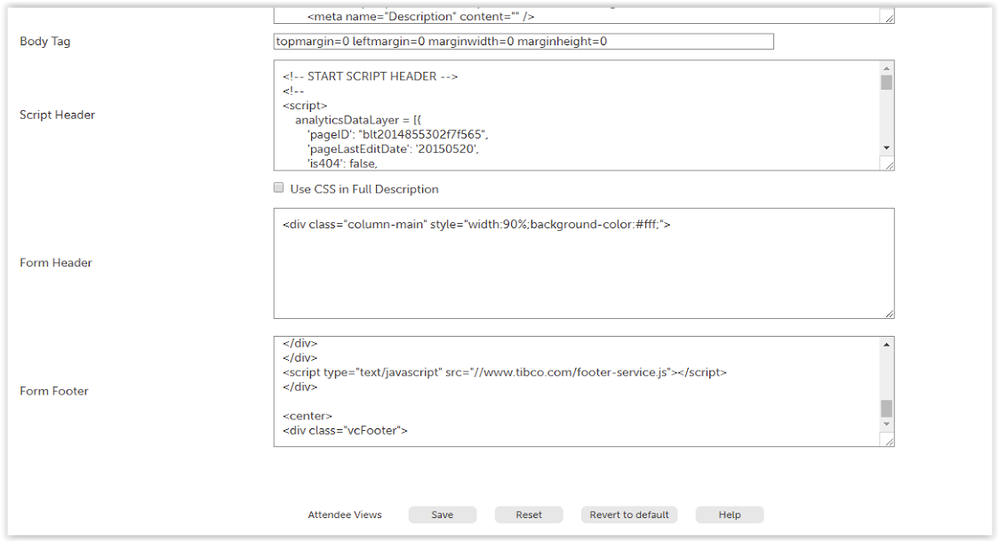Click the '<center>' line in Form Footer

coord(308,416)
